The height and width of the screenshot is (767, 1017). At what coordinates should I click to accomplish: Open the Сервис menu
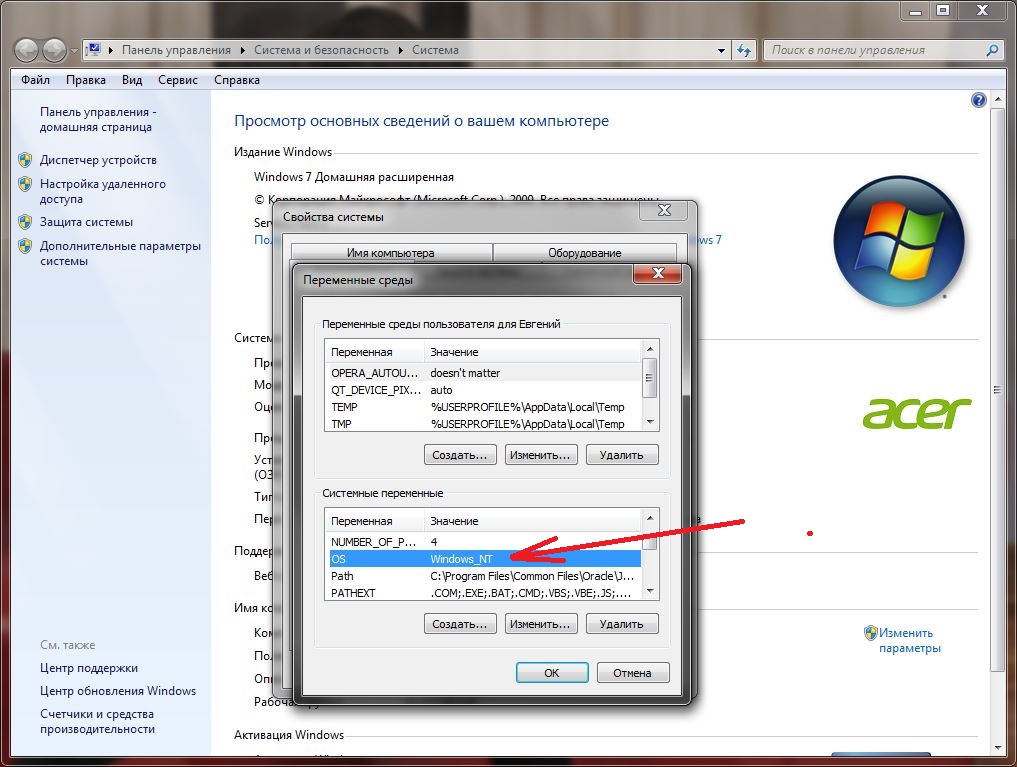click(178, 80)
